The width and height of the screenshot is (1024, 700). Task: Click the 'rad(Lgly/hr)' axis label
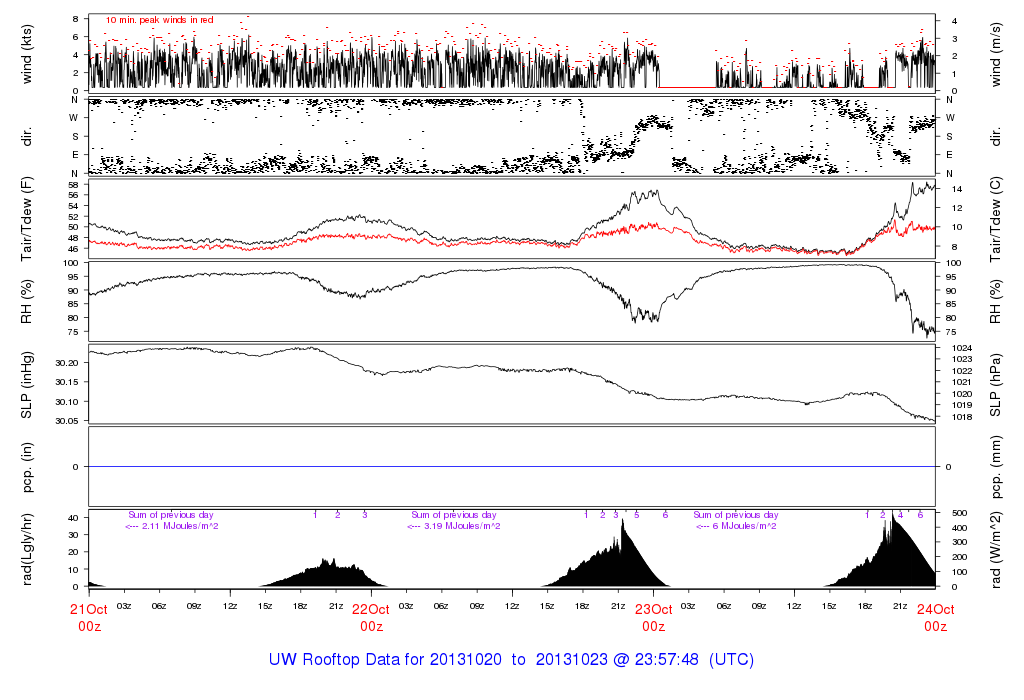[x=27, y=550]
